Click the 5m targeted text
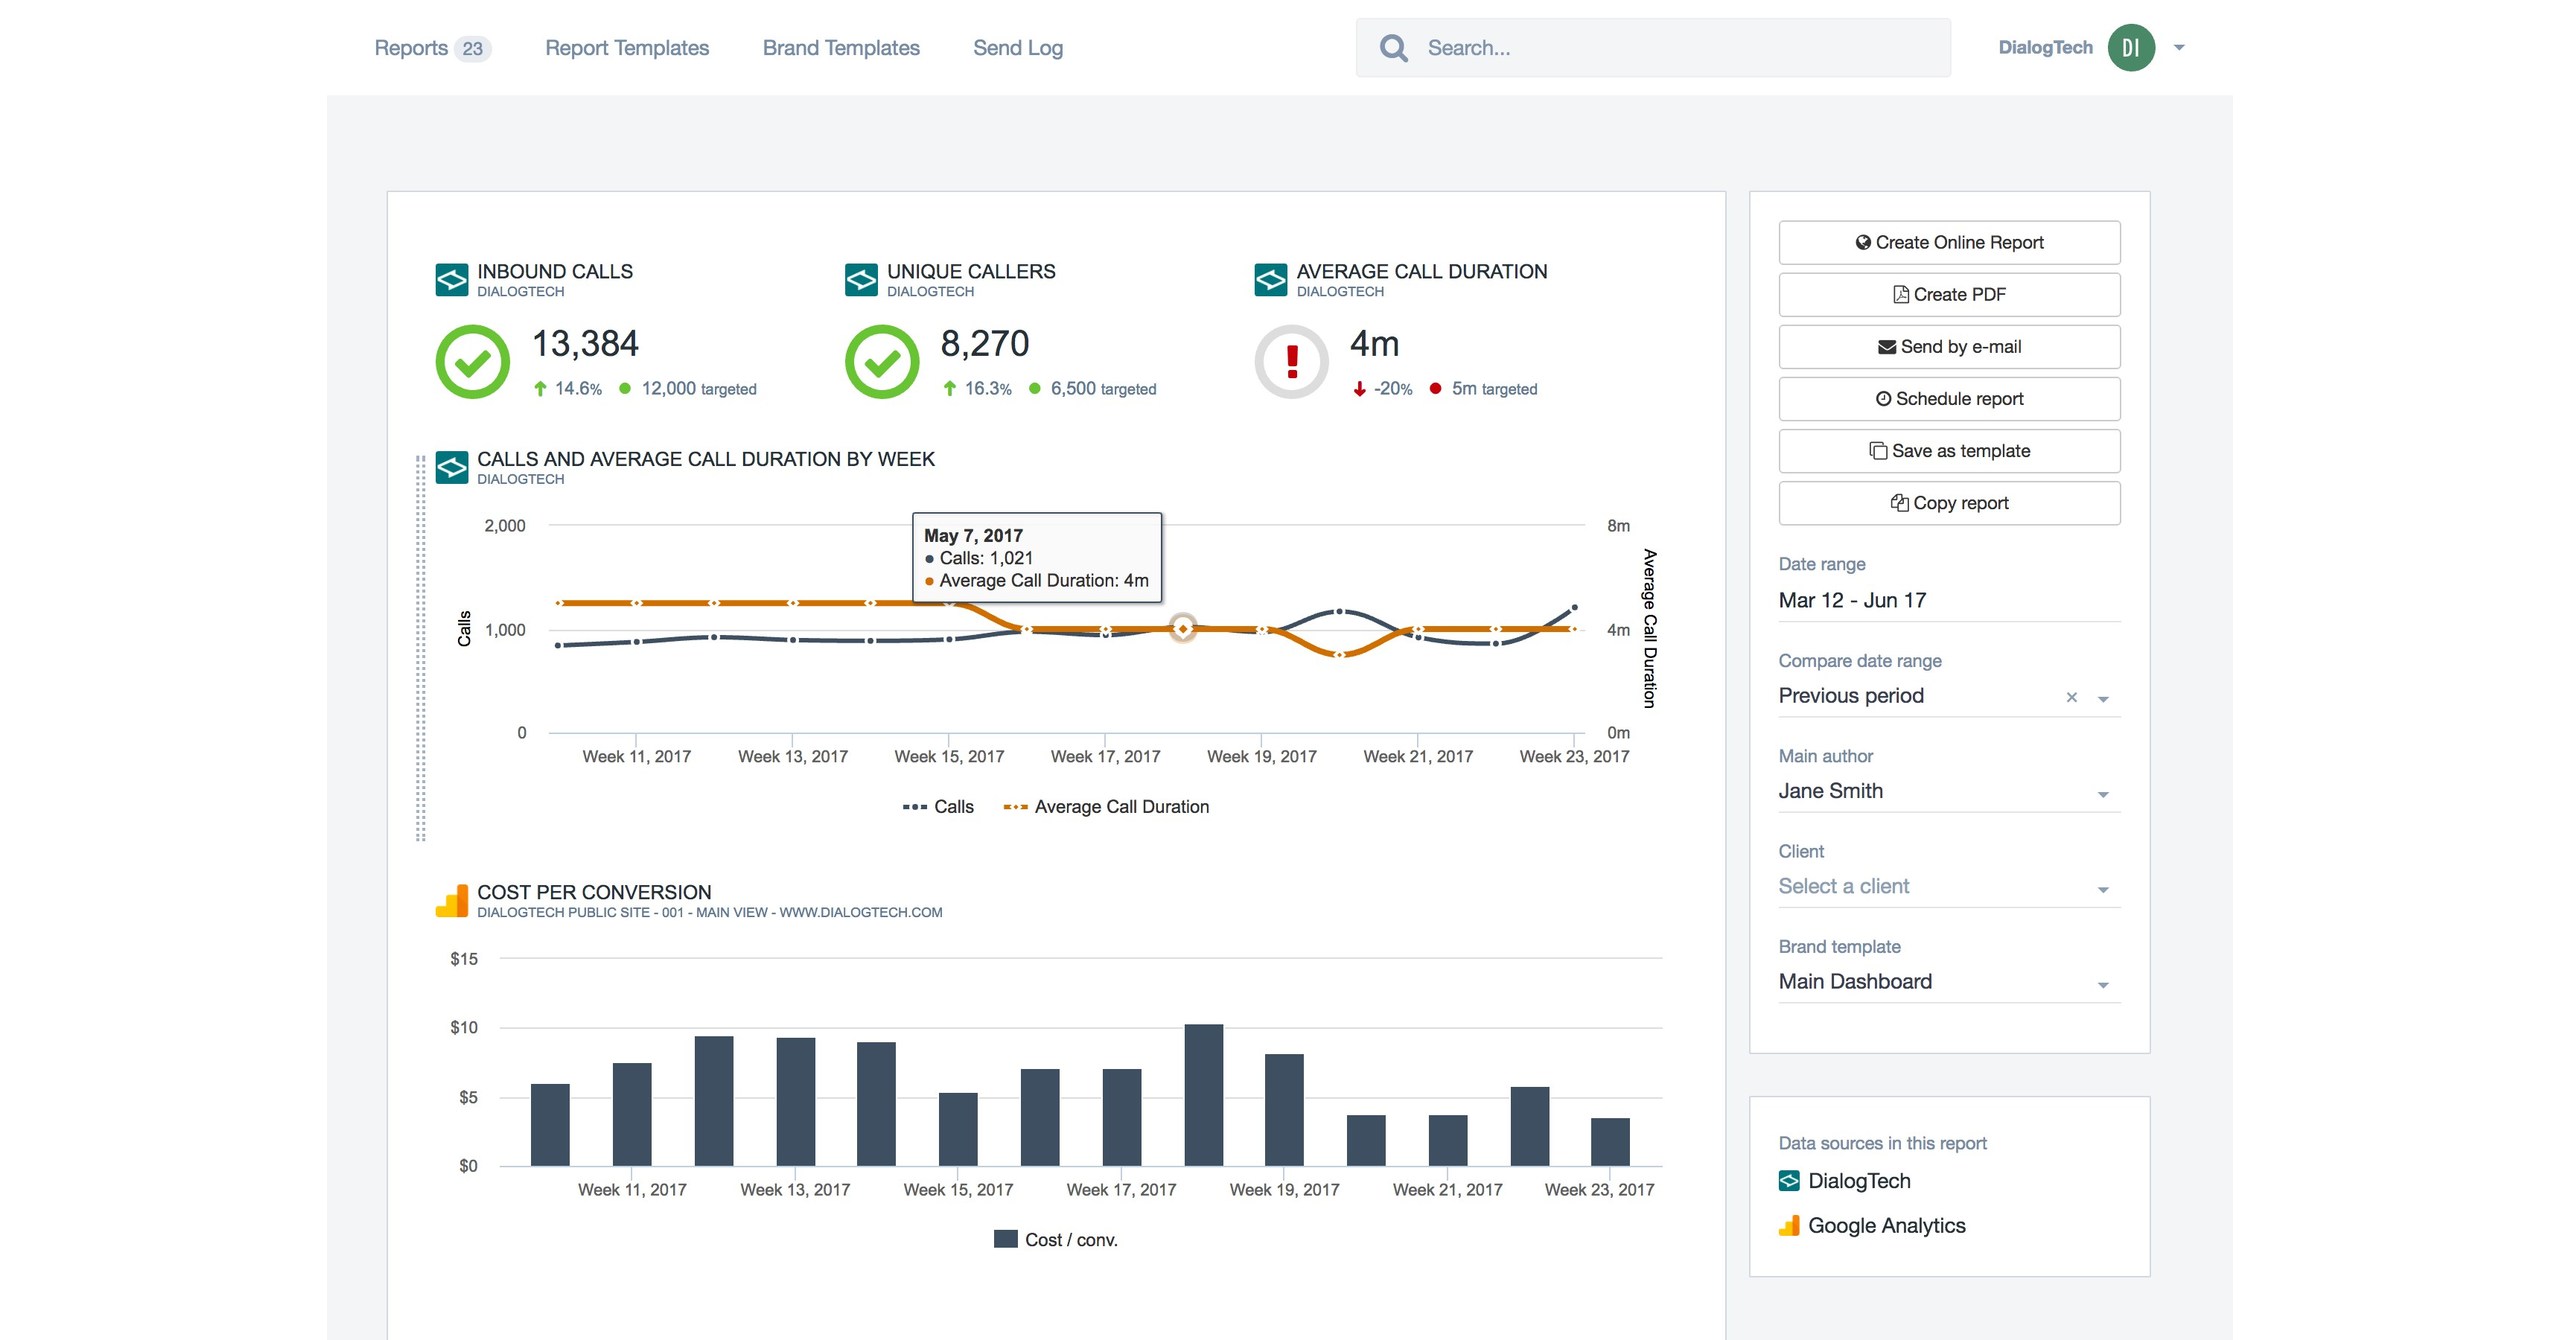 click(1494, 388)
